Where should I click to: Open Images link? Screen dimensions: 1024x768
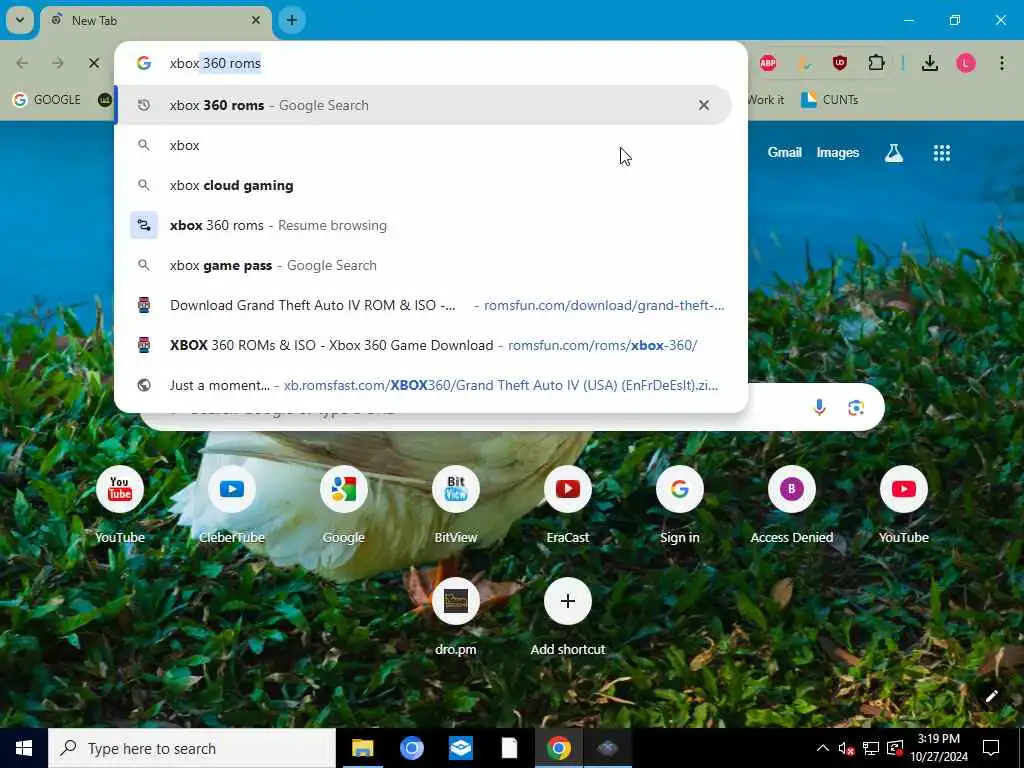837,153
